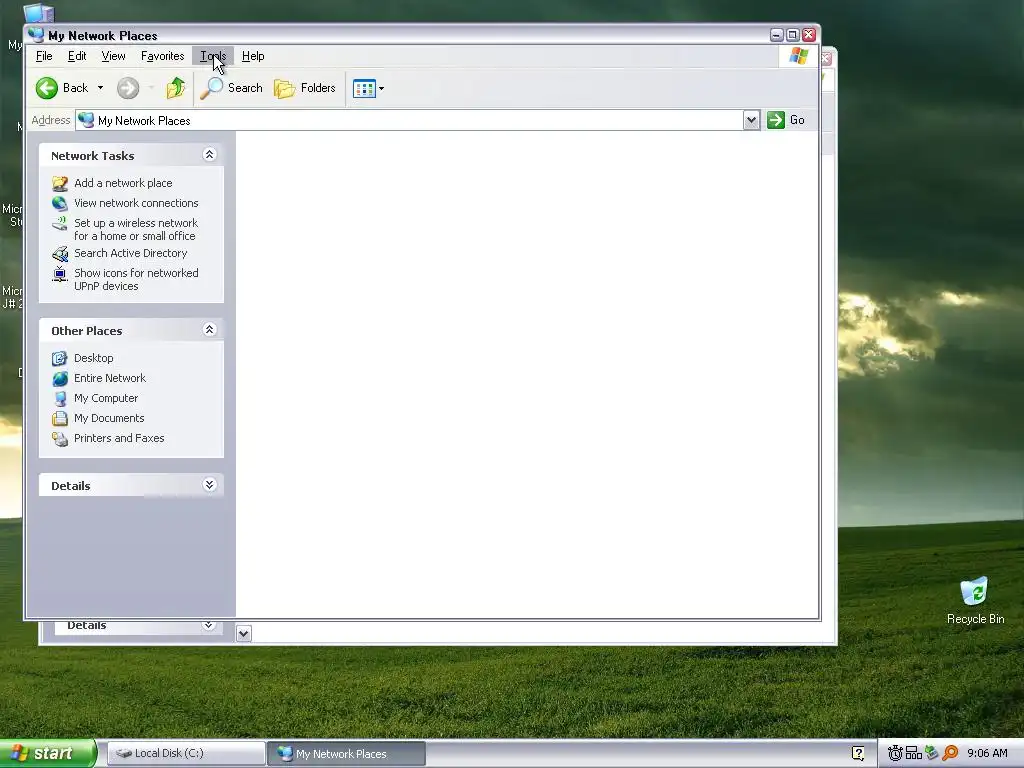
Task: Click the Search Active Directory icon
Action: [60, 254]
